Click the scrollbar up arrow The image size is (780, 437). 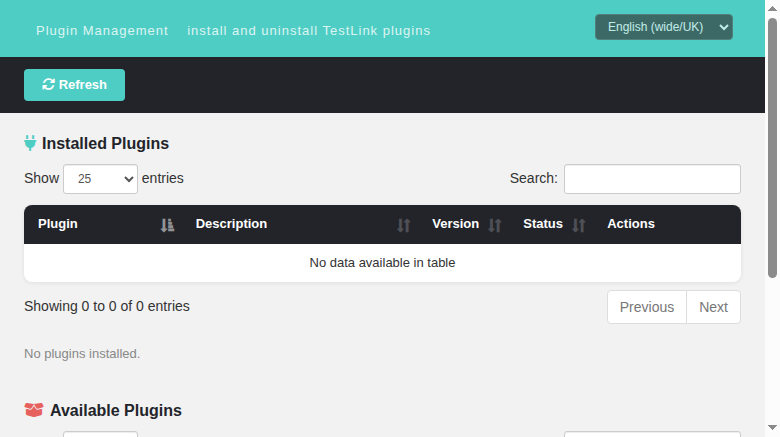(772, 8)
